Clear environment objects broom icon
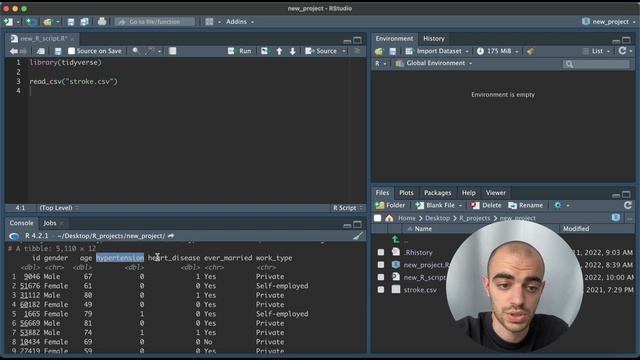This screenshot has height=360, width=640. point(530,51)
